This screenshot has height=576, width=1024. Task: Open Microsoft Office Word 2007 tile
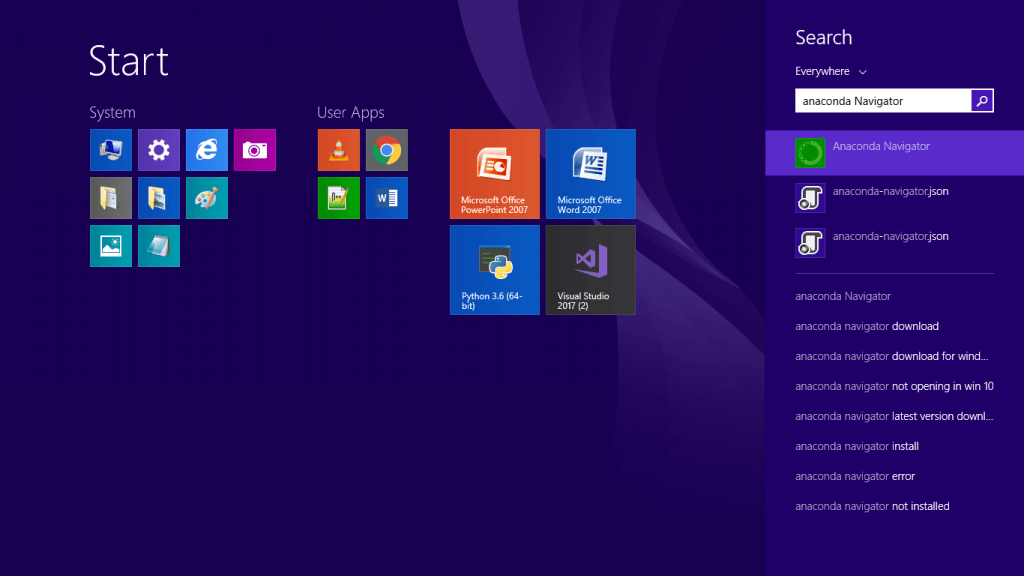pyautogui.click(x=590, y=174)
